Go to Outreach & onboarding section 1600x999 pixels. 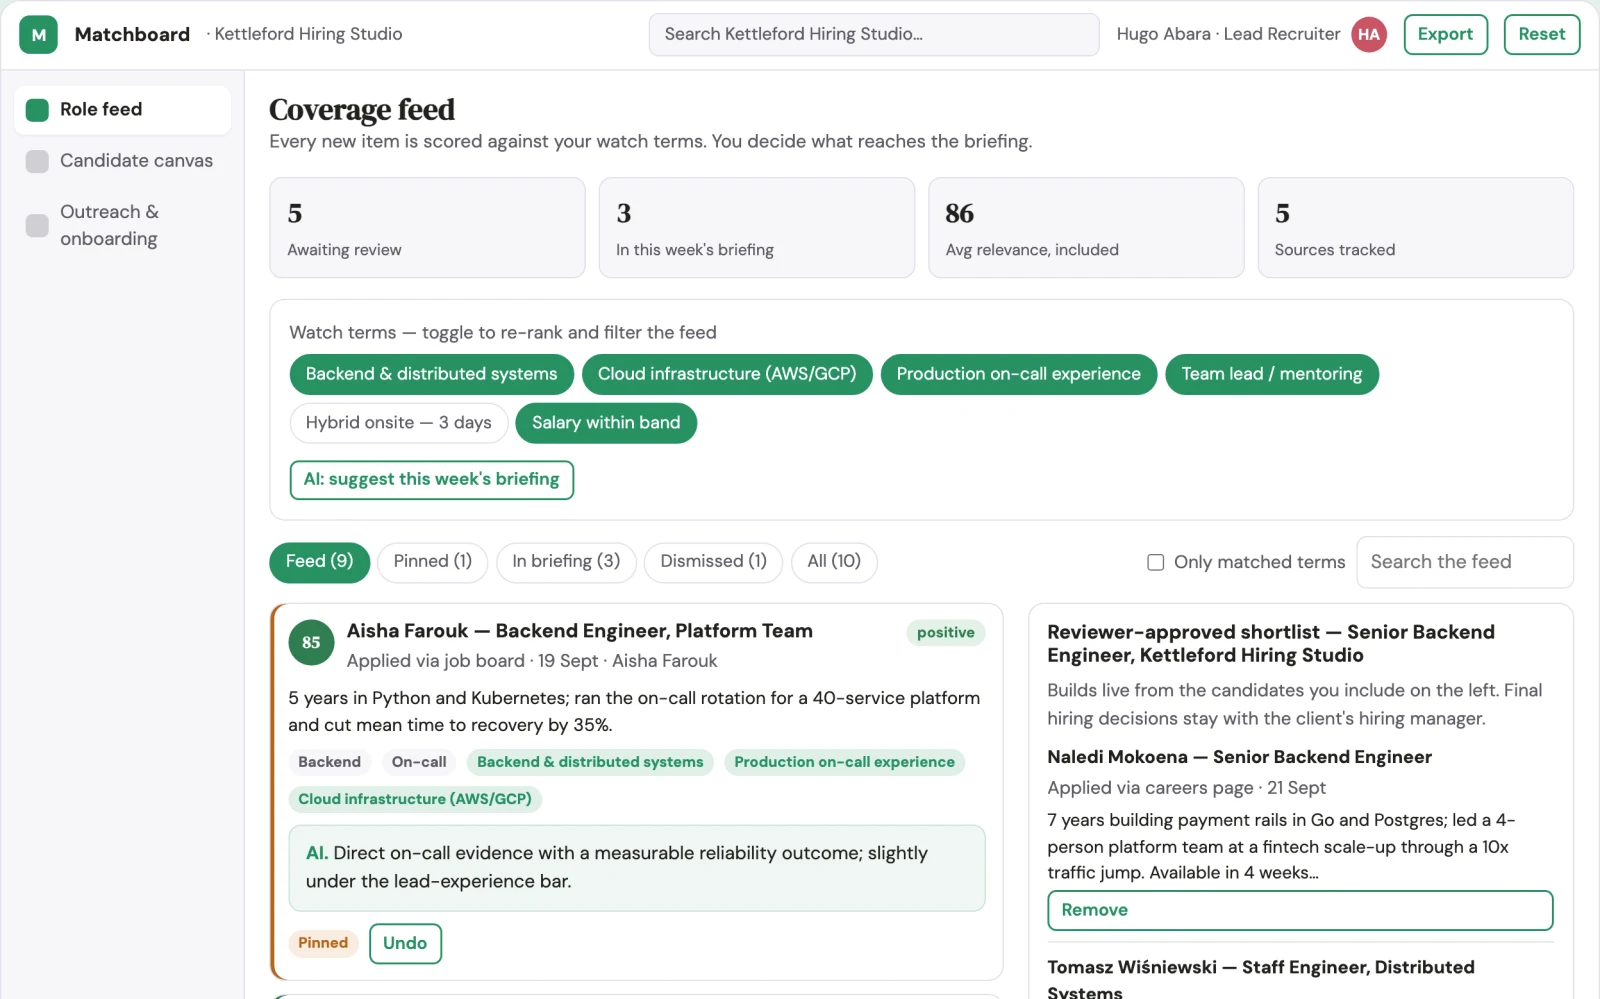(x=122, y=225)
